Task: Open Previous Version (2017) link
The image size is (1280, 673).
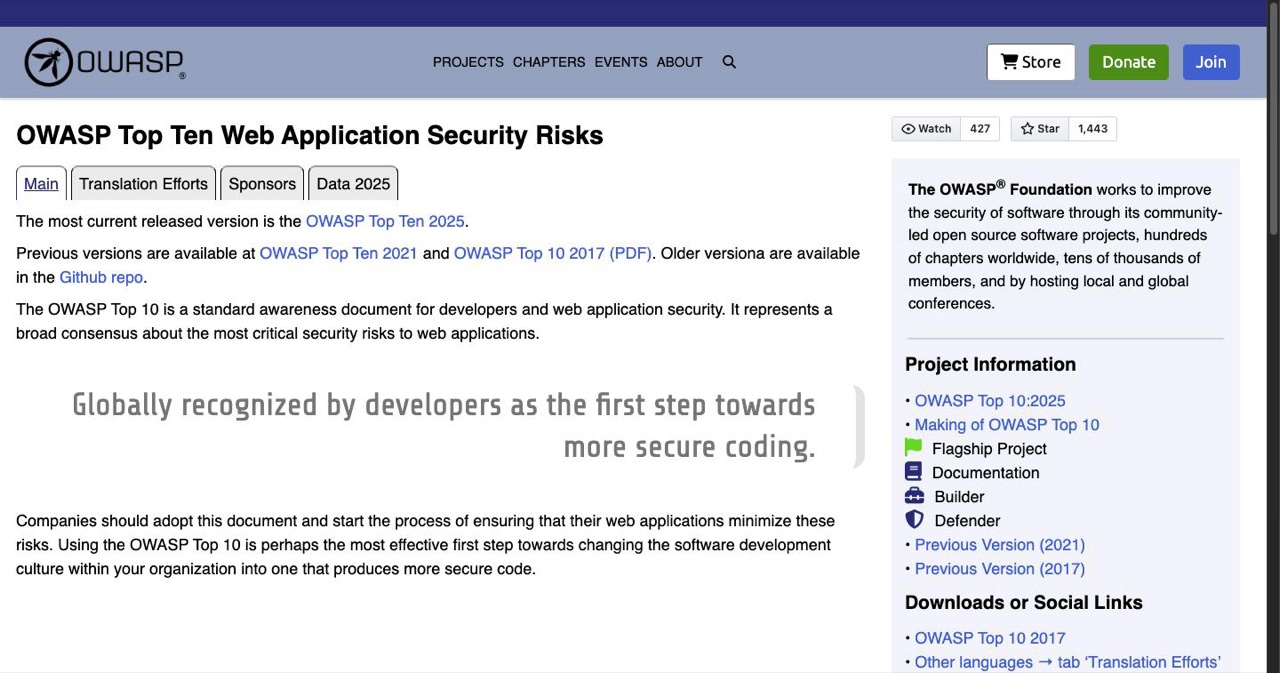Action: pos(1000,568)
